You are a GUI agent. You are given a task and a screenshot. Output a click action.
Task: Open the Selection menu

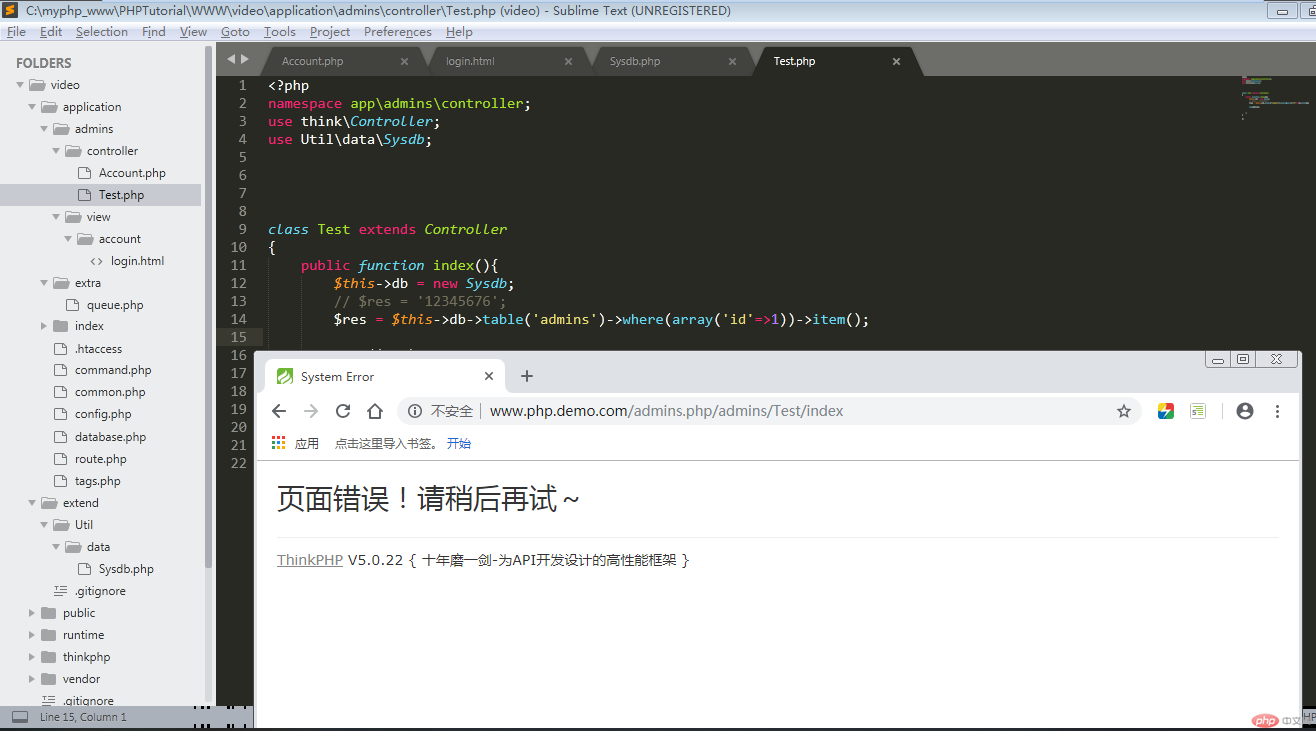point(102,32)
